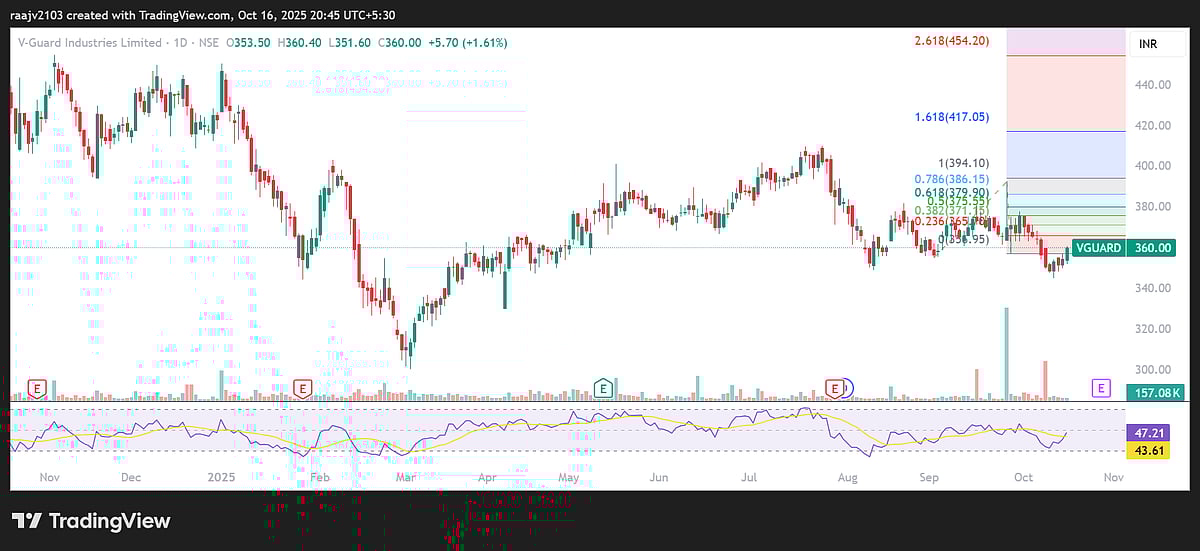Click the dividend marker beside August earnings
Screen dimensions: 1200x551
click(x=848, y=387)
